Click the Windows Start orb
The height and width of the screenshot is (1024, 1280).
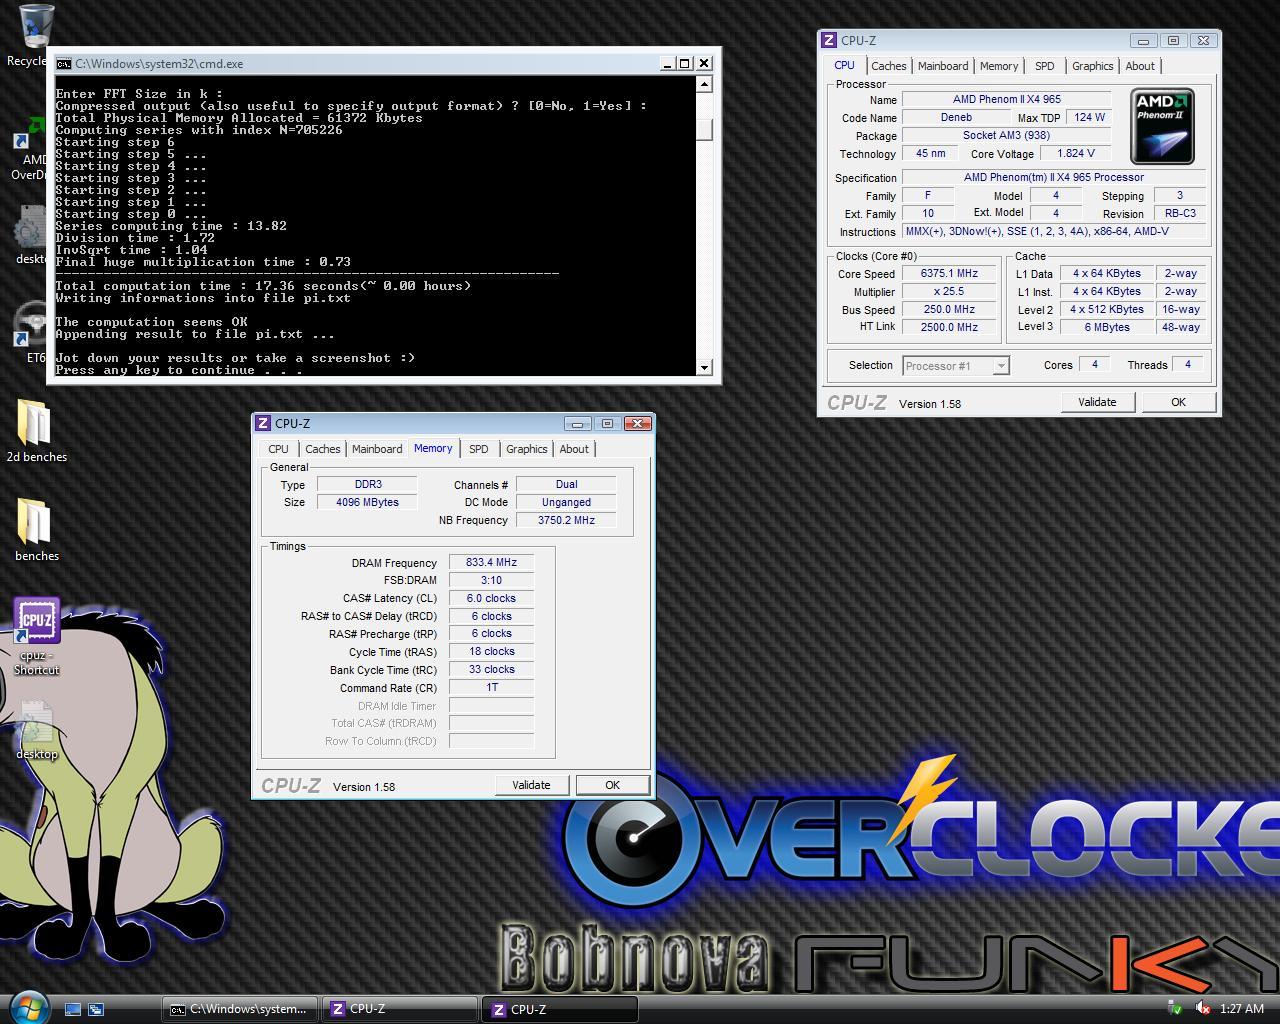coord(28,1006)
